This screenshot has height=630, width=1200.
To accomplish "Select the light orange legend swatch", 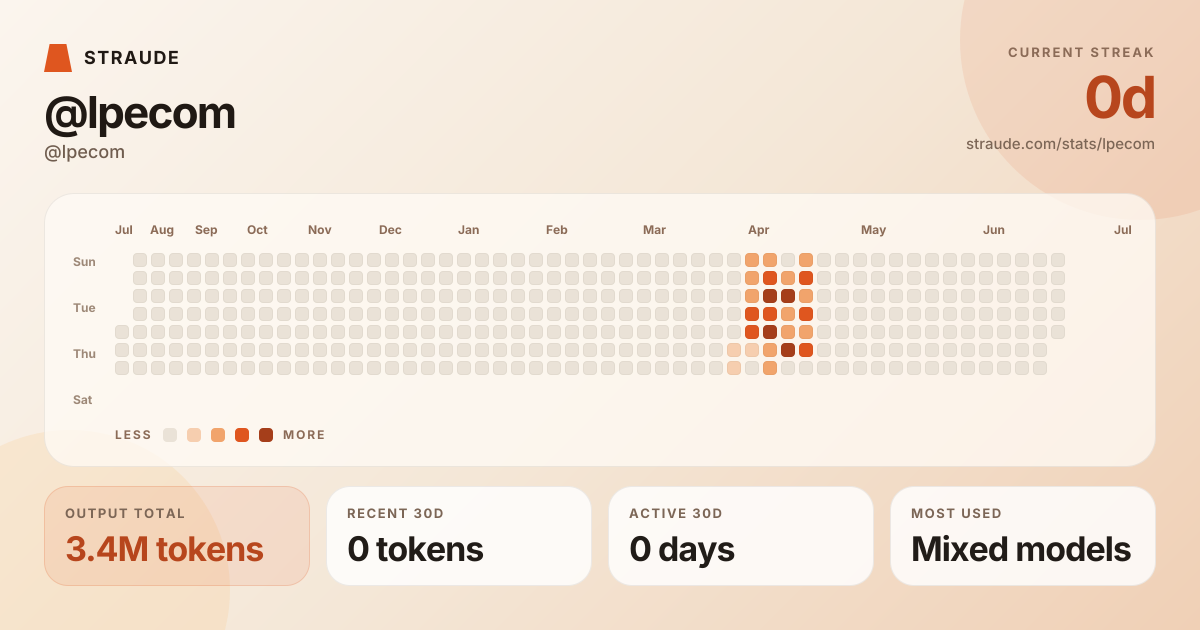I will (218, 435).
